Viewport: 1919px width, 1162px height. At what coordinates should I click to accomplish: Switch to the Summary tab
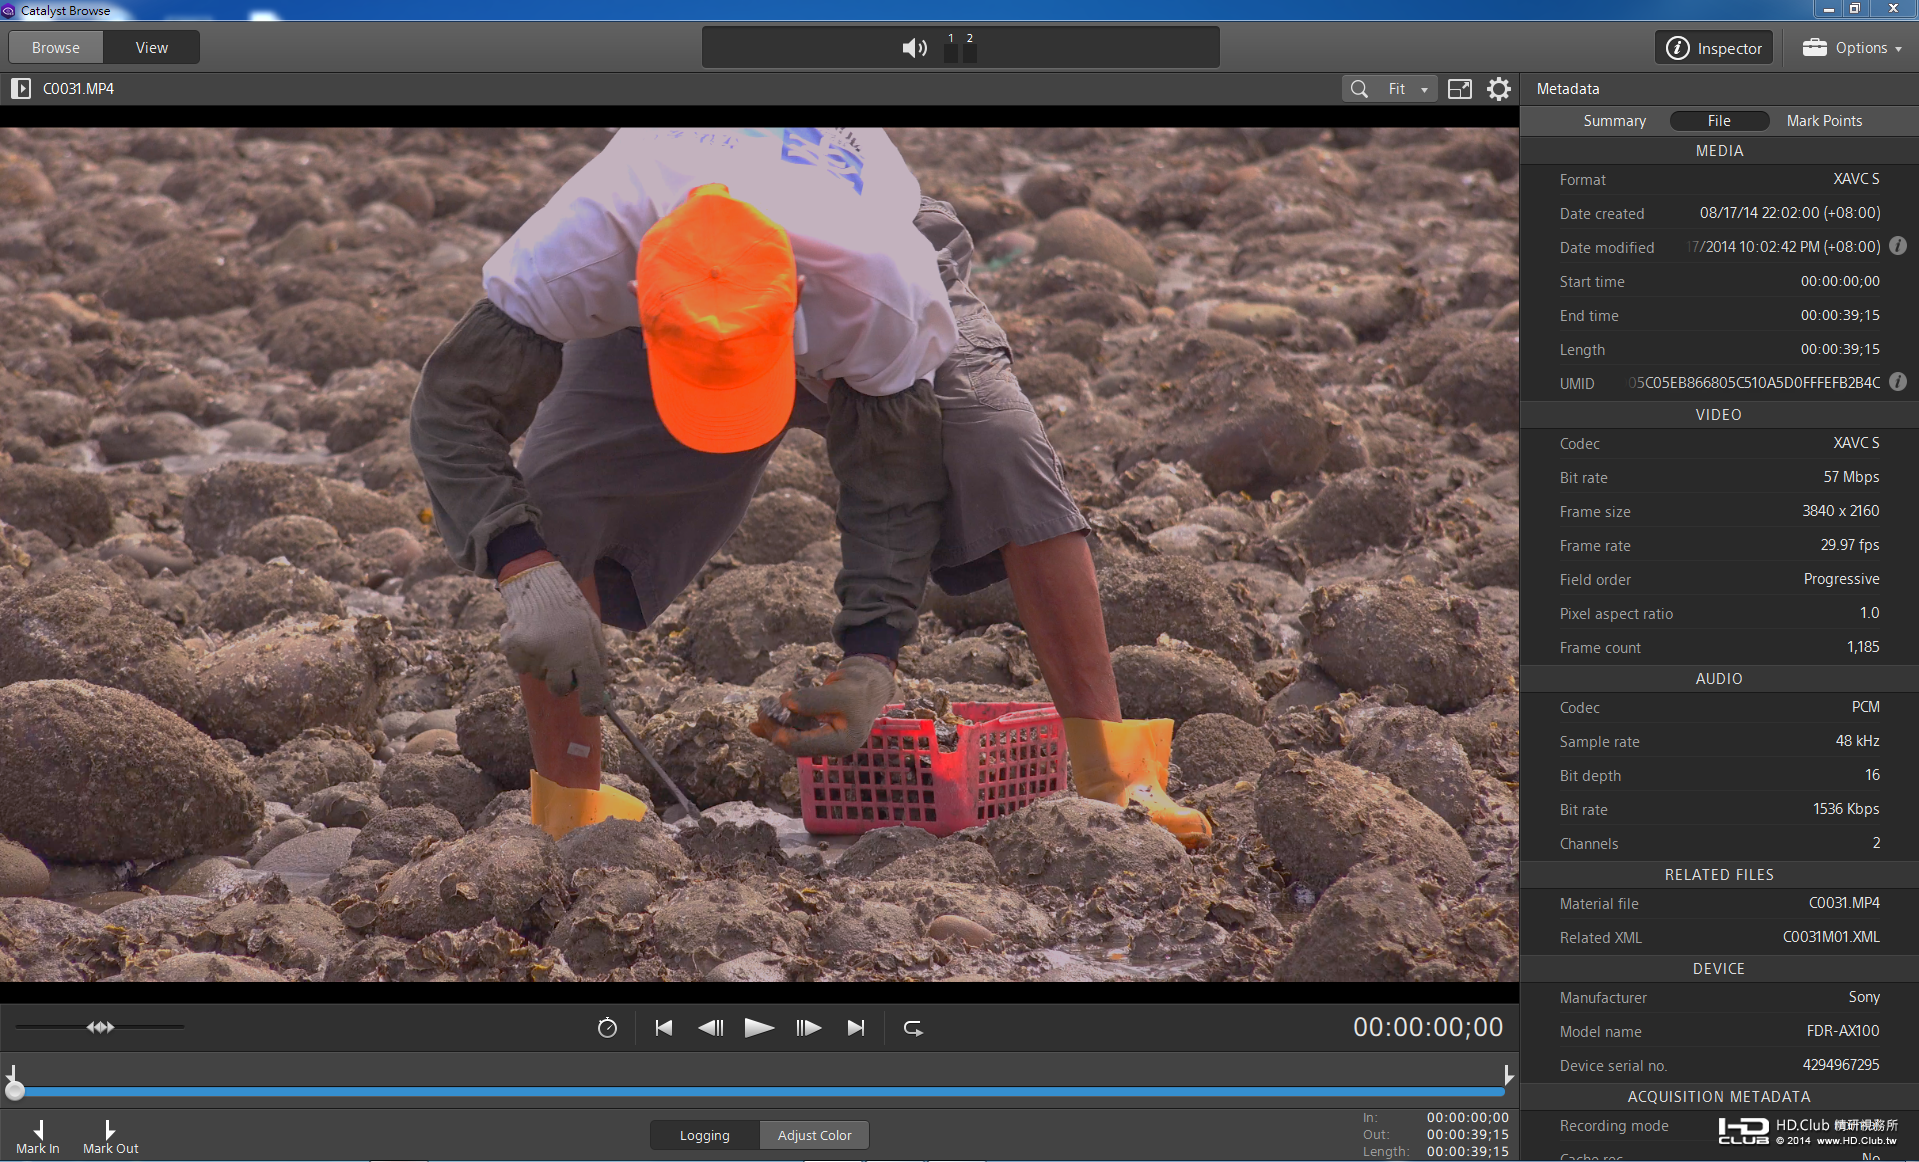pyautogui.click(x=1614, y=121)
